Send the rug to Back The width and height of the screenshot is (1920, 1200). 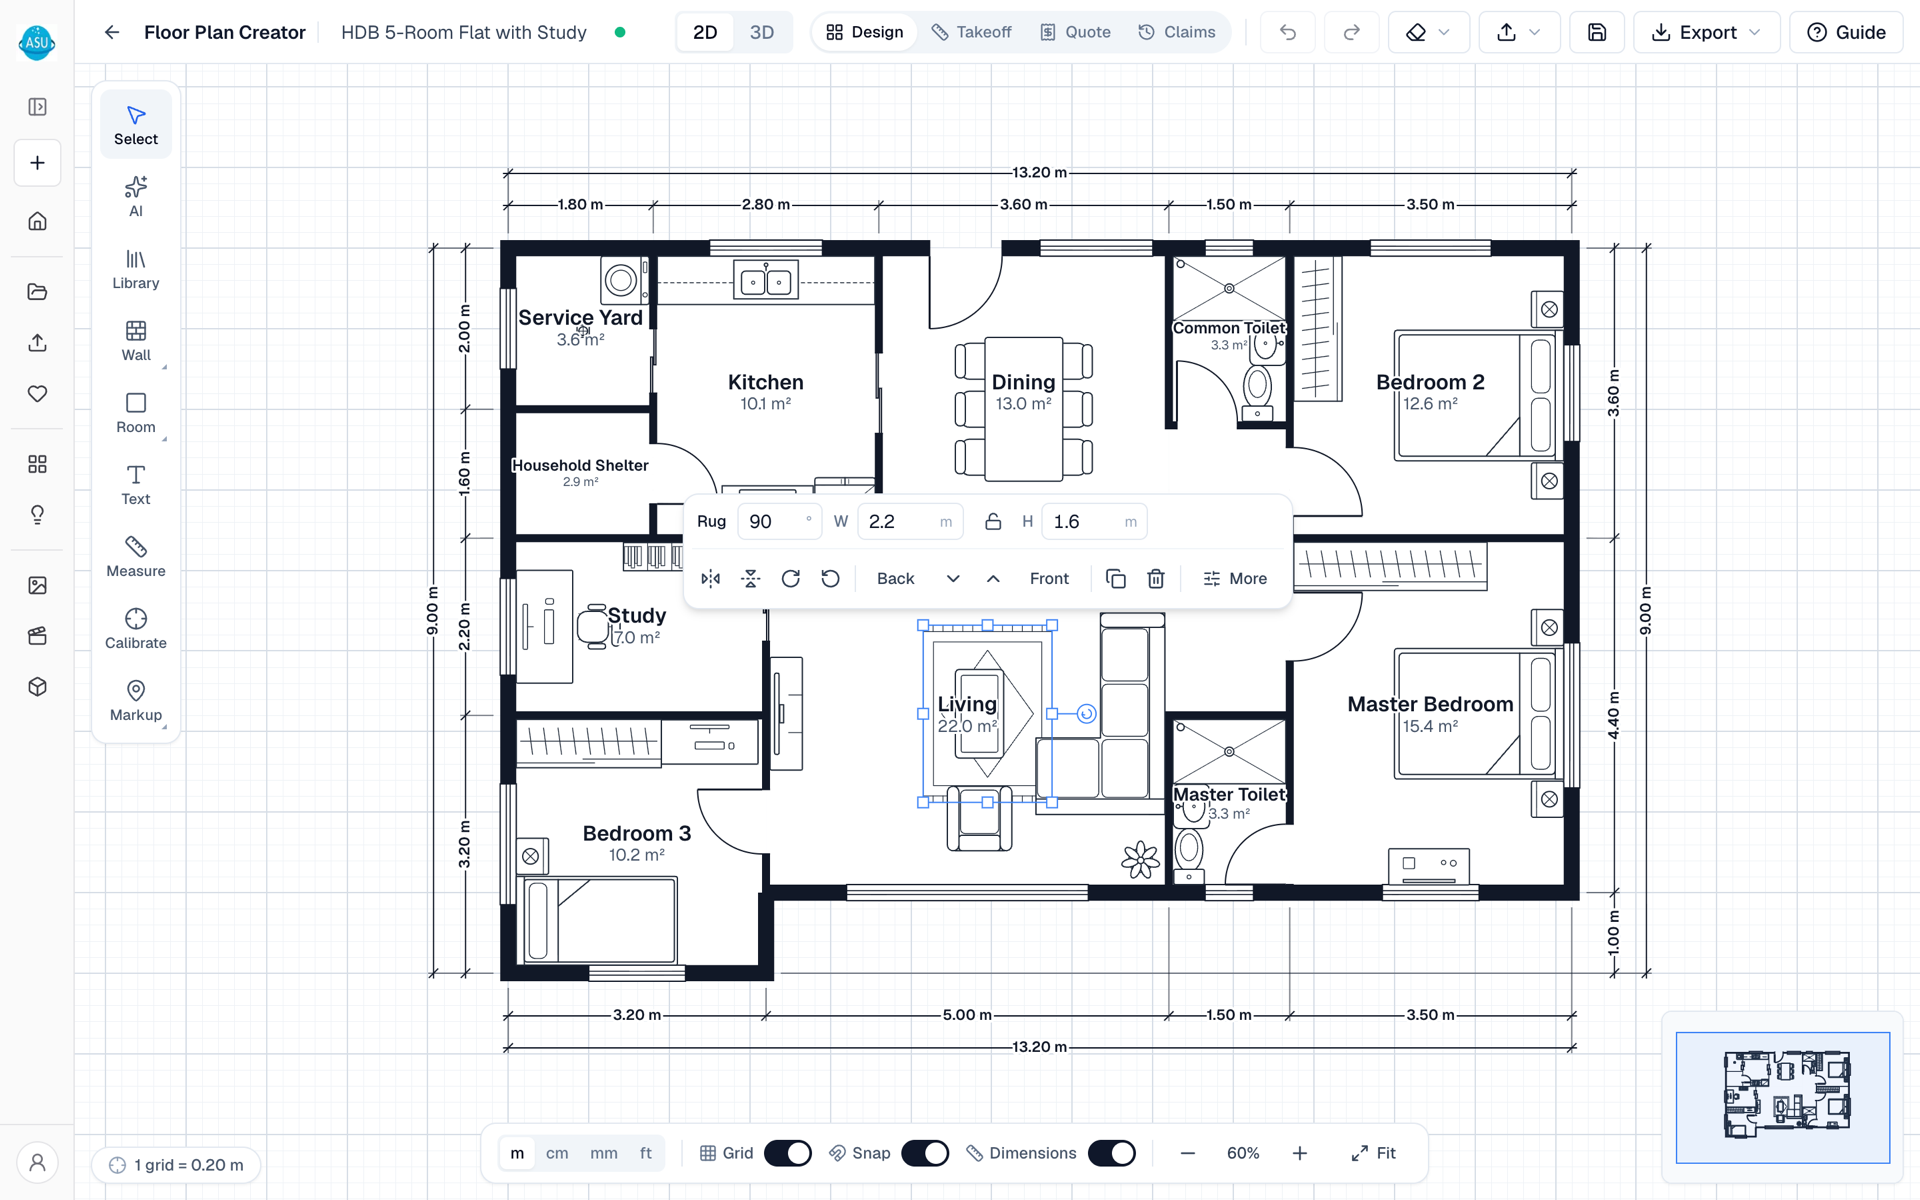895,579
